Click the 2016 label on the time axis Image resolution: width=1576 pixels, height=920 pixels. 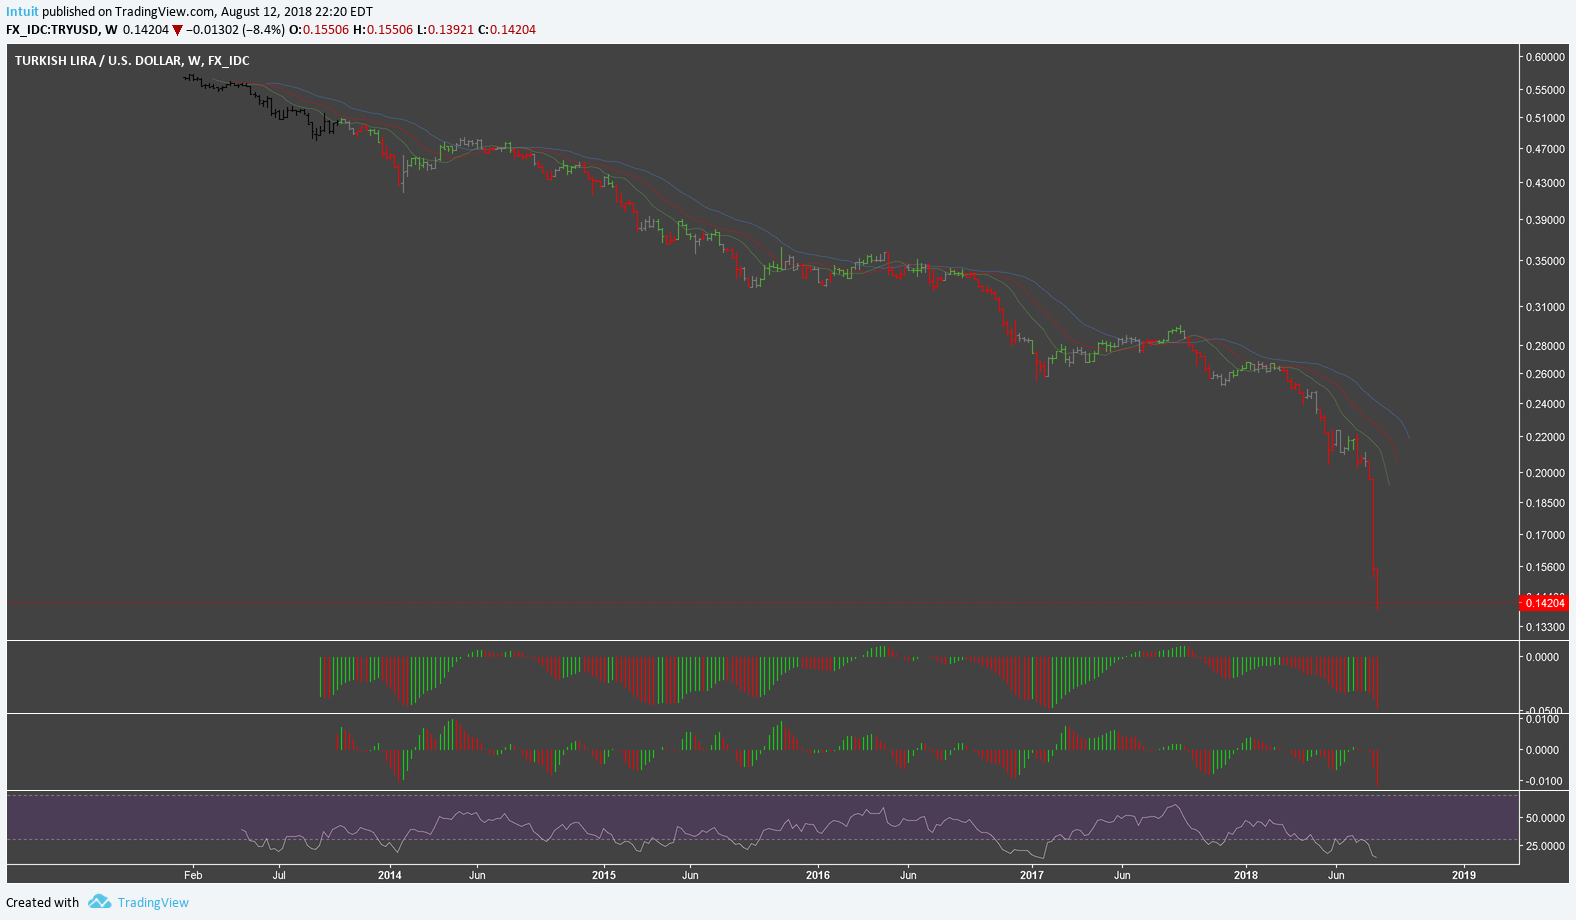(818, 875)
